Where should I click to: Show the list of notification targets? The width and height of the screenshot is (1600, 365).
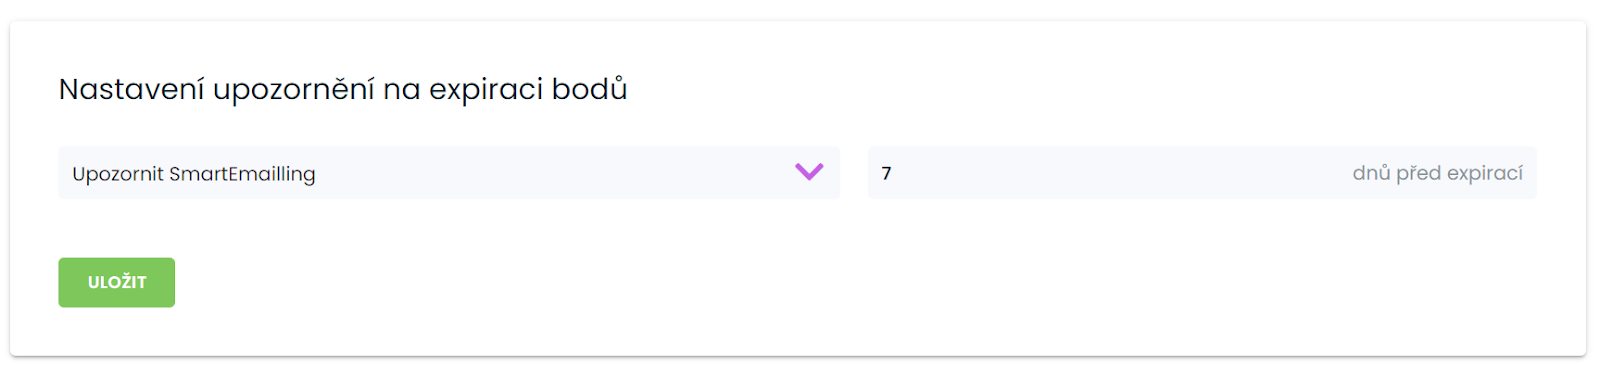coord(448,173)
